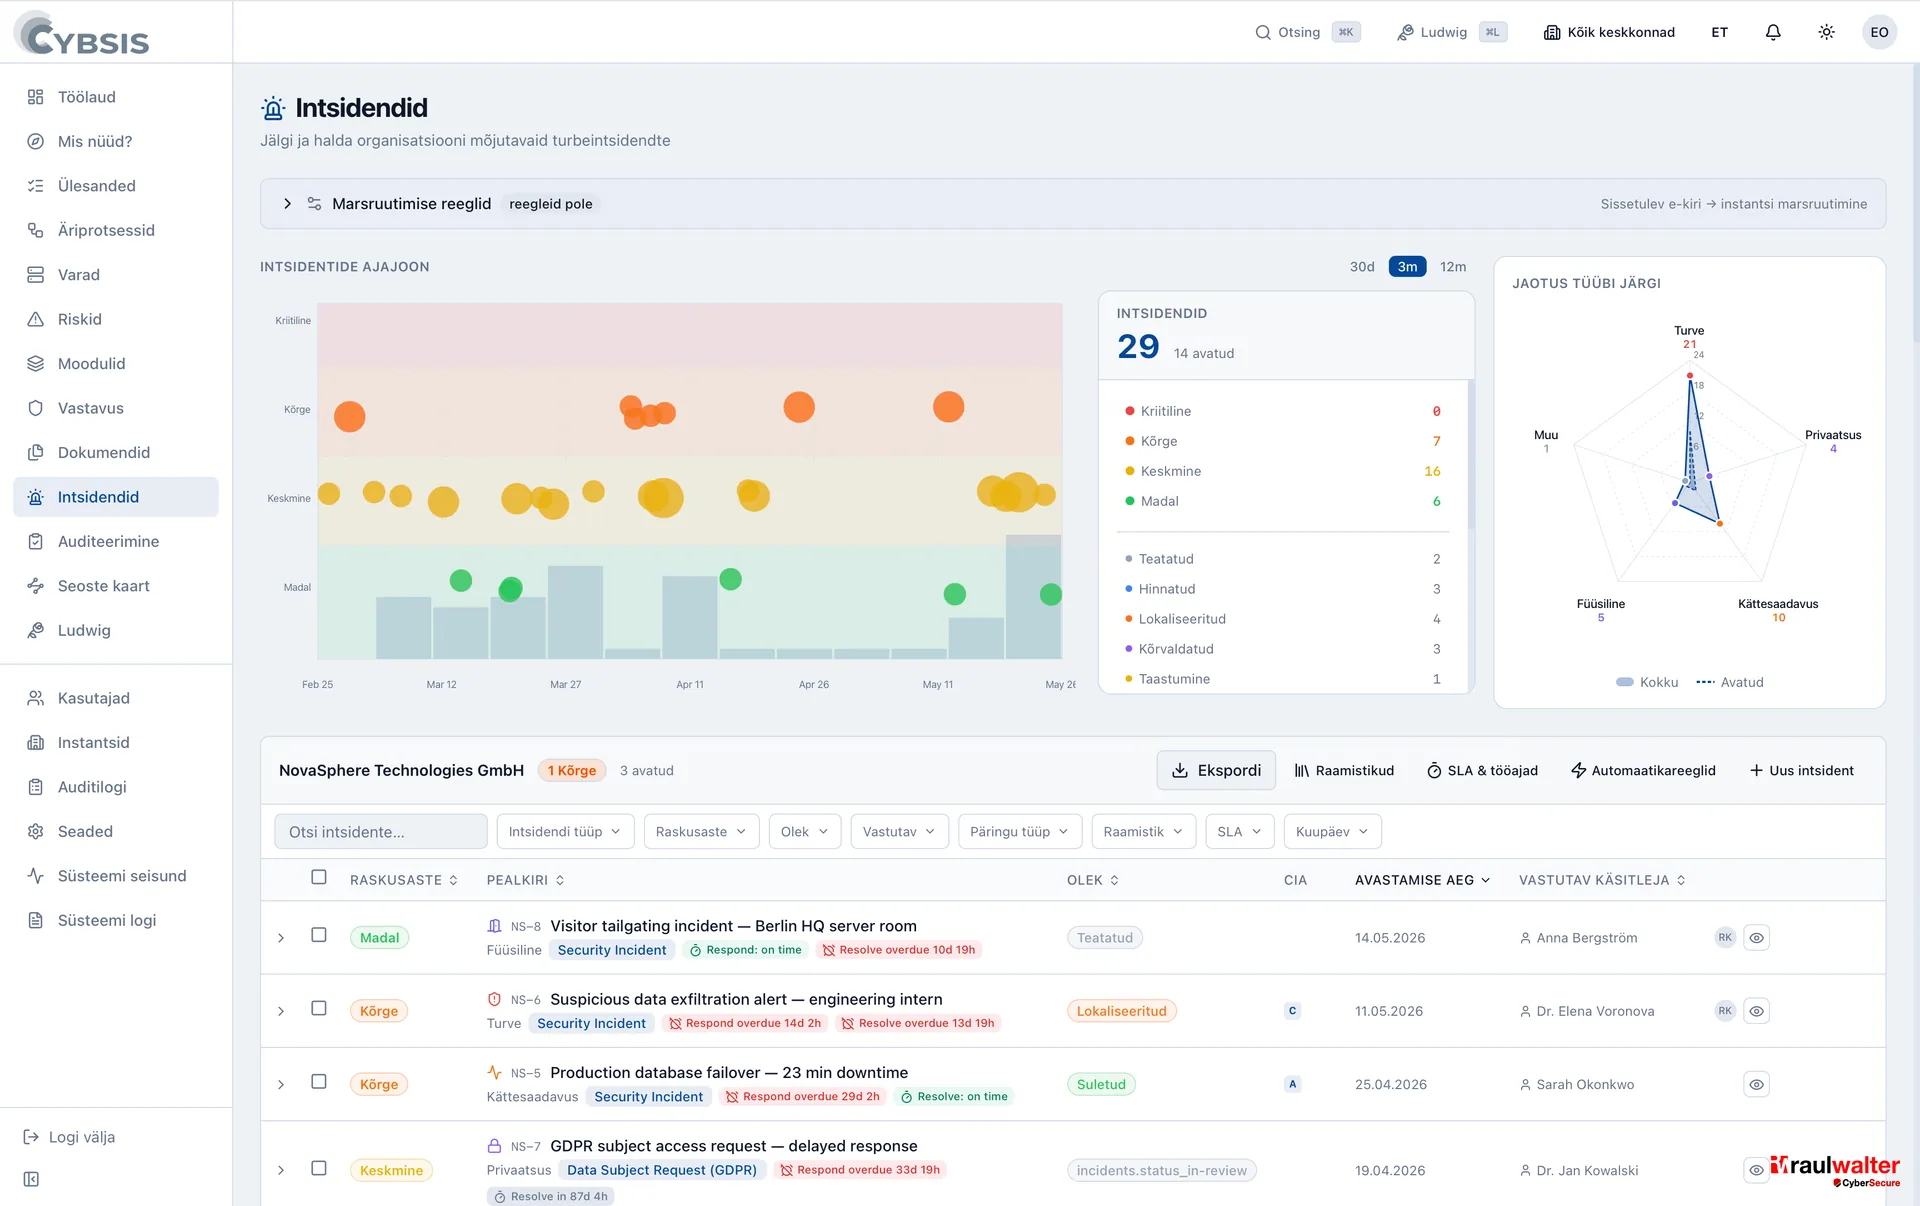Open Päringu tüüp filter dropdown

point(1020,832)
